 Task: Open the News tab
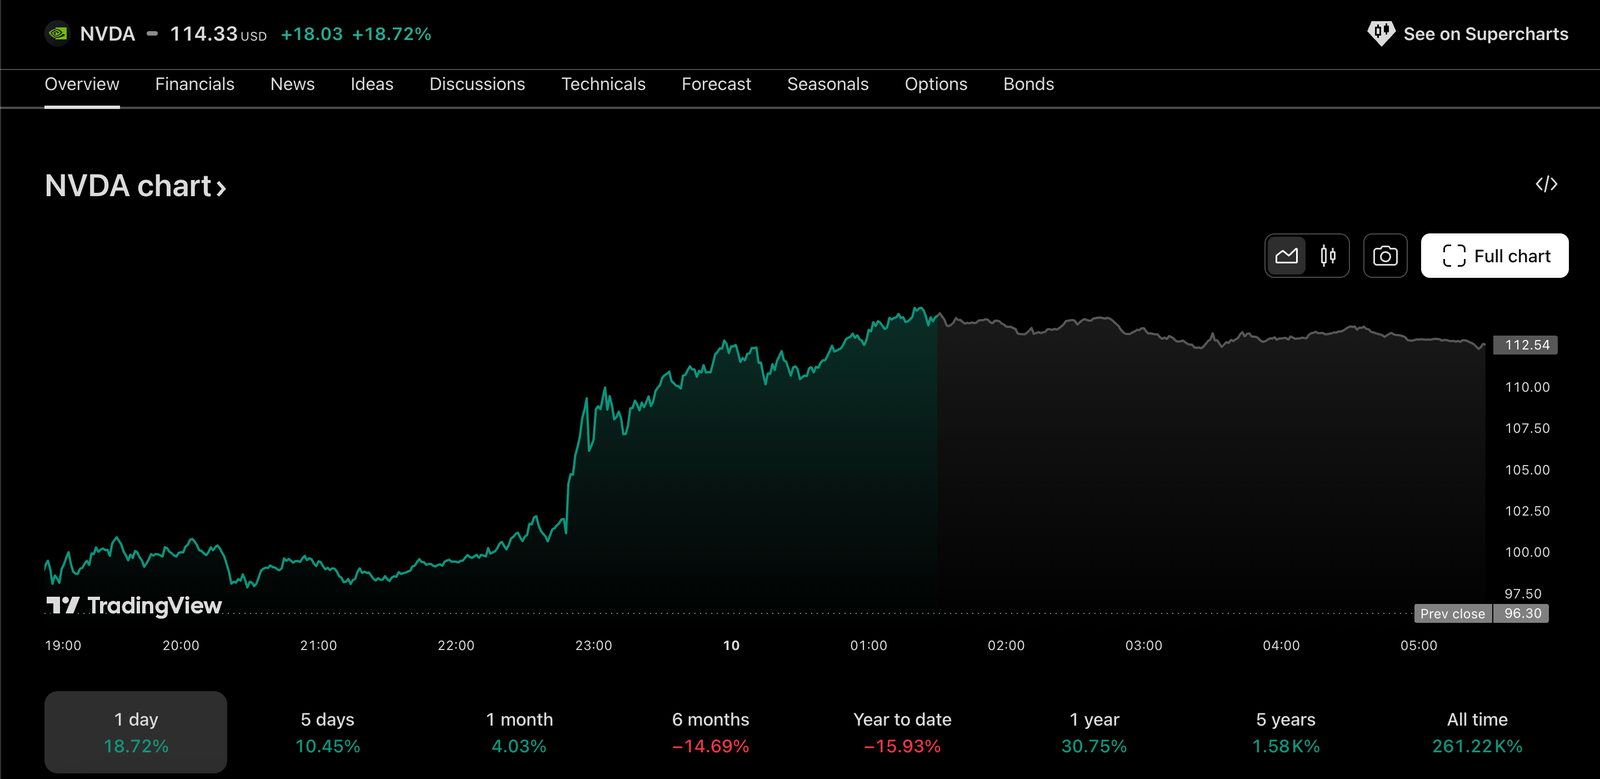click(292, 84)
